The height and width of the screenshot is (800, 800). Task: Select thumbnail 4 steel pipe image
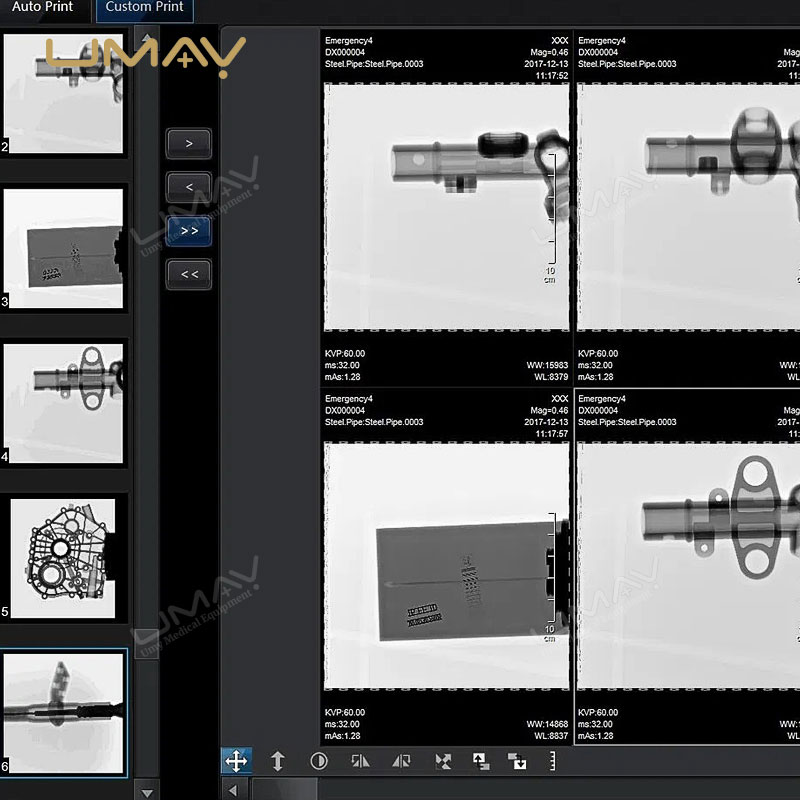64,402
